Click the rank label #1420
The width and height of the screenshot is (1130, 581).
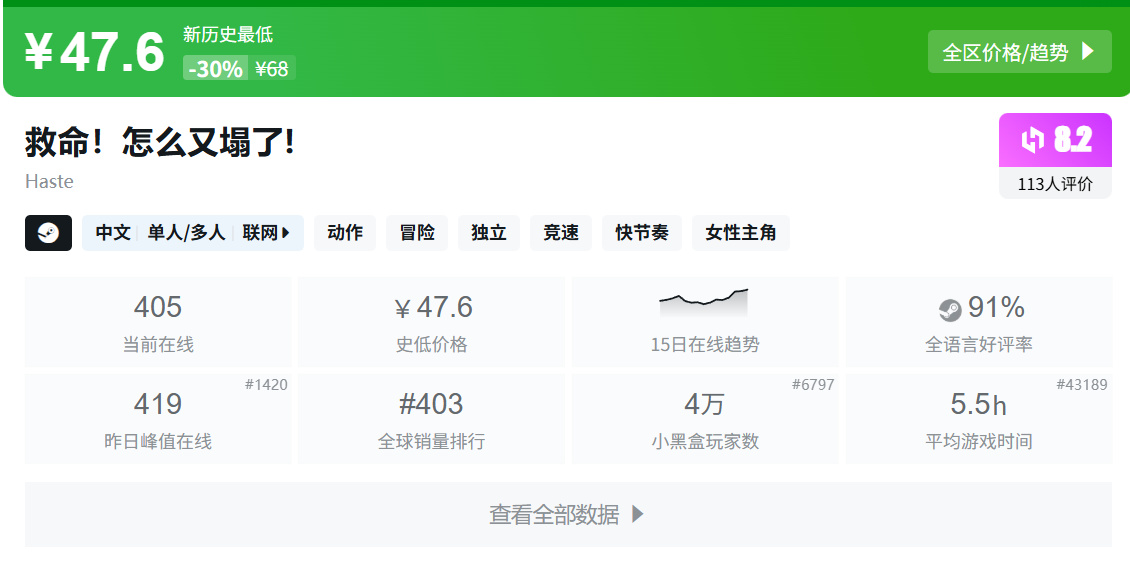266,384
